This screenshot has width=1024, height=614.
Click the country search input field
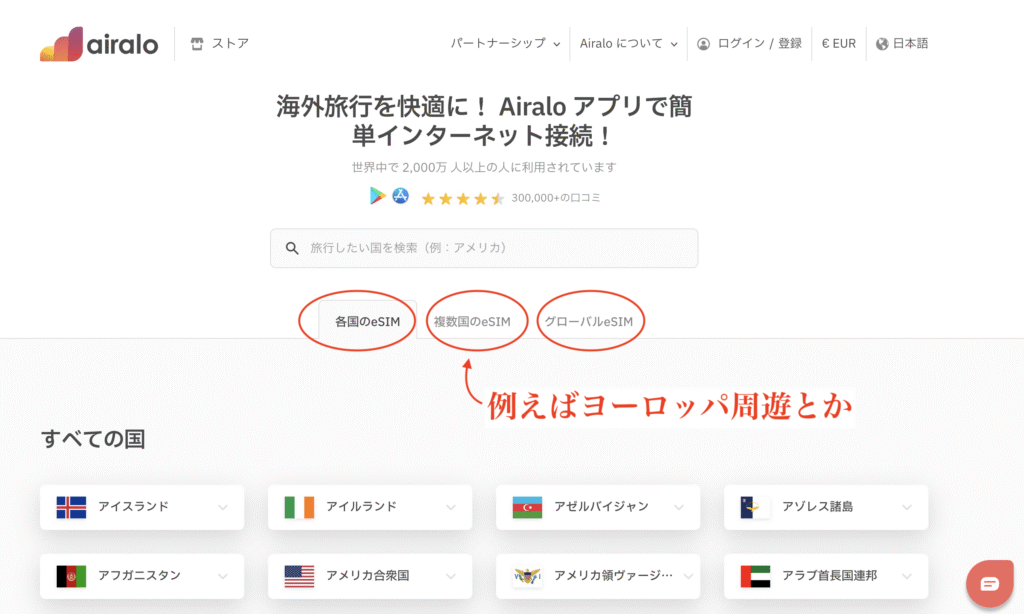484,248
